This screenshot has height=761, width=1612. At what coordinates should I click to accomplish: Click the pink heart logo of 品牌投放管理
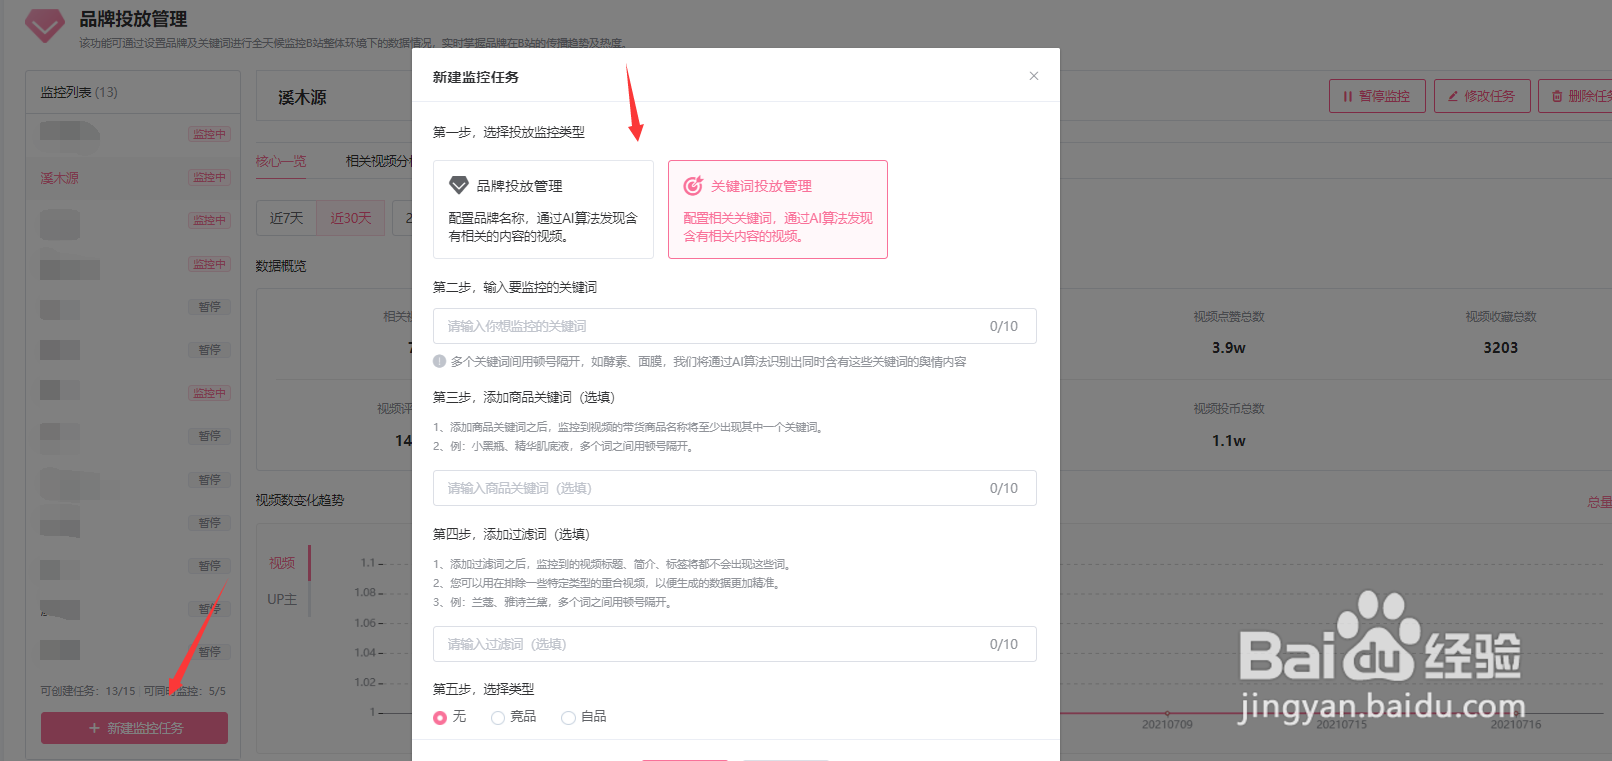45,25
